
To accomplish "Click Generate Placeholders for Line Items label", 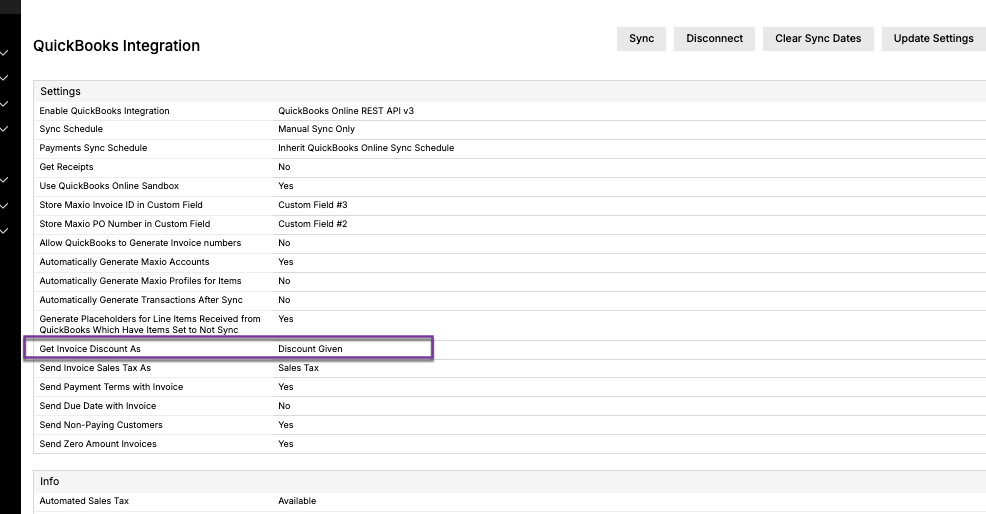I will tap(150, 324).
